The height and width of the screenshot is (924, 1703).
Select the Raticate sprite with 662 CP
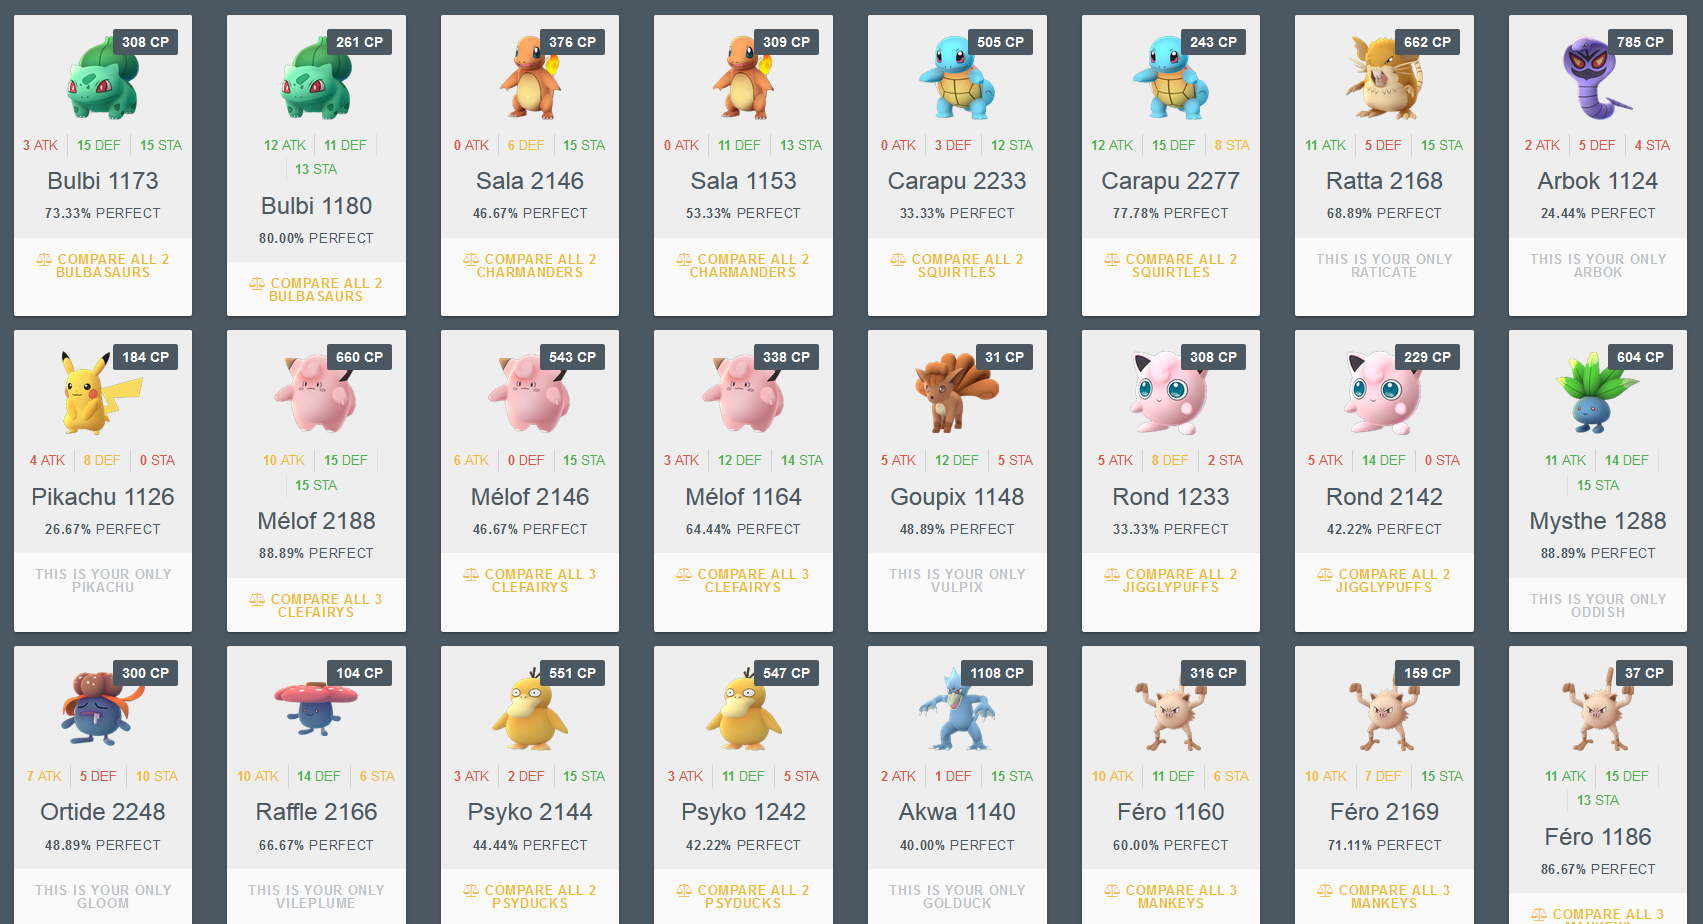1383,78
